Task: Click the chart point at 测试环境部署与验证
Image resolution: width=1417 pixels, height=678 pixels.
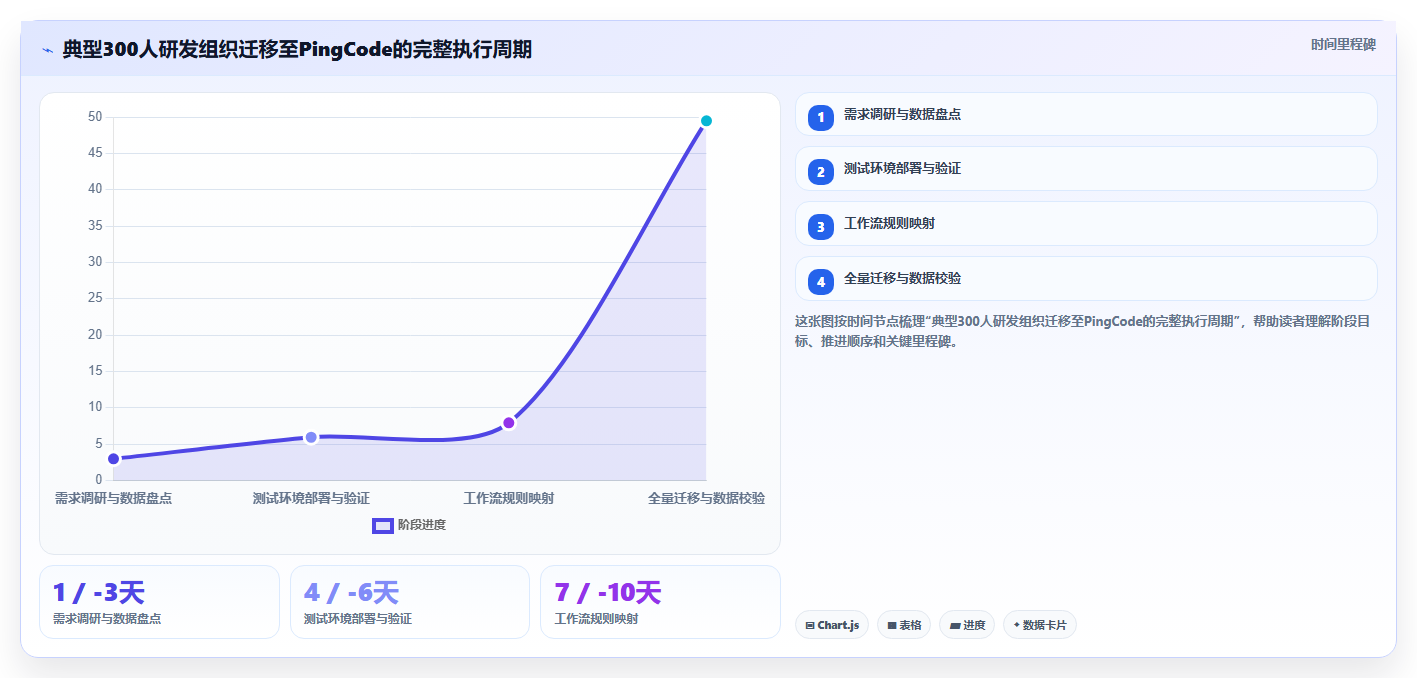Action: pos(311,437)
